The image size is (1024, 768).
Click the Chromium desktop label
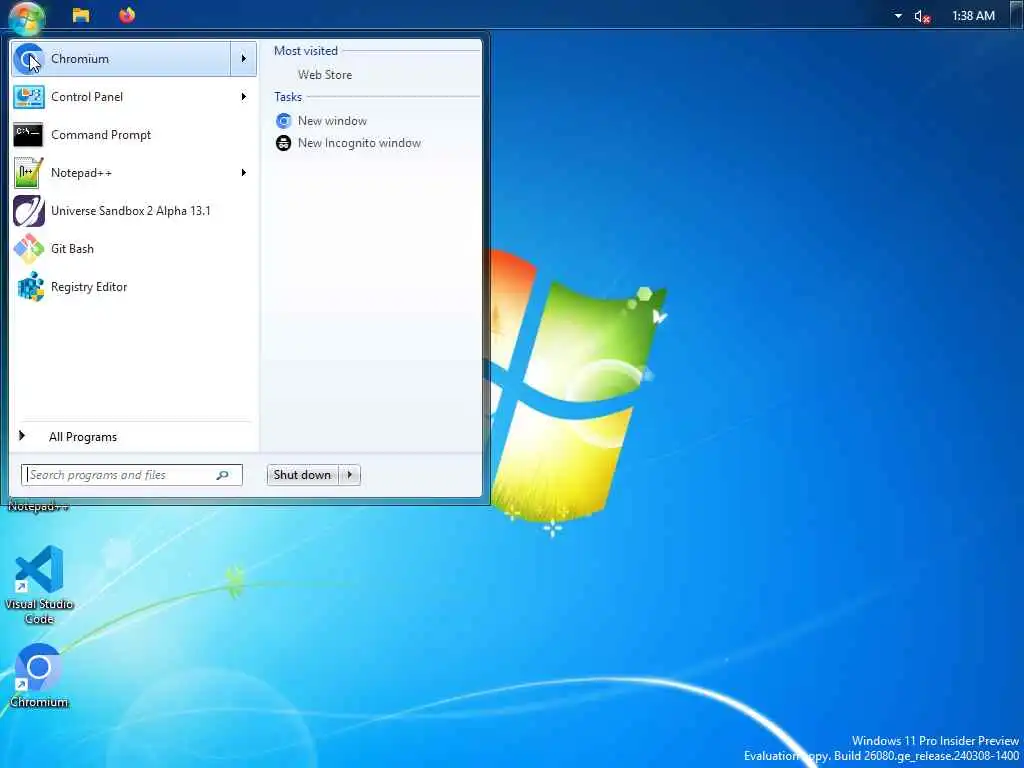(x=39, y=702)
